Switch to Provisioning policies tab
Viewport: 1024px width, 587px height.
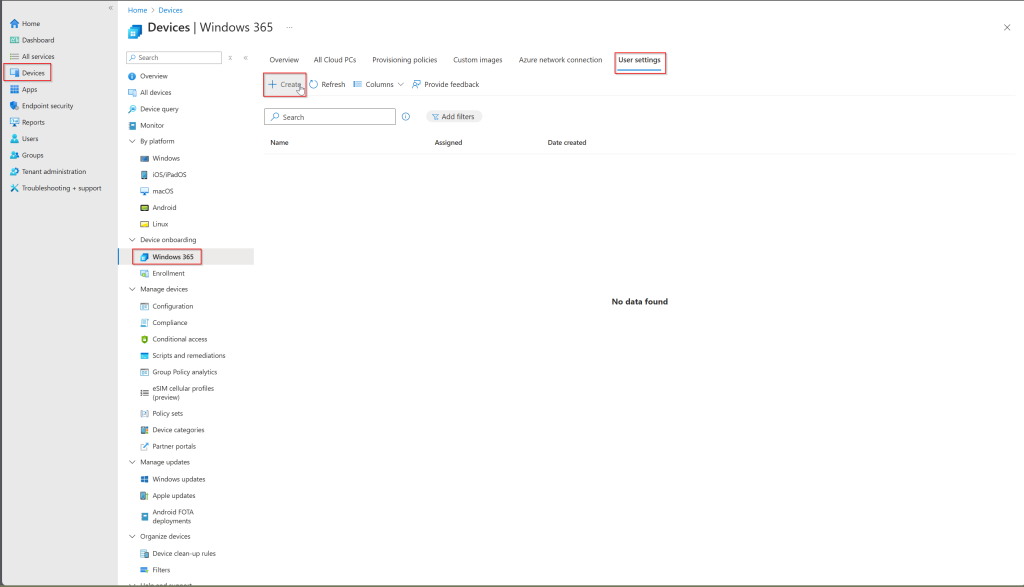click(404, 59)
